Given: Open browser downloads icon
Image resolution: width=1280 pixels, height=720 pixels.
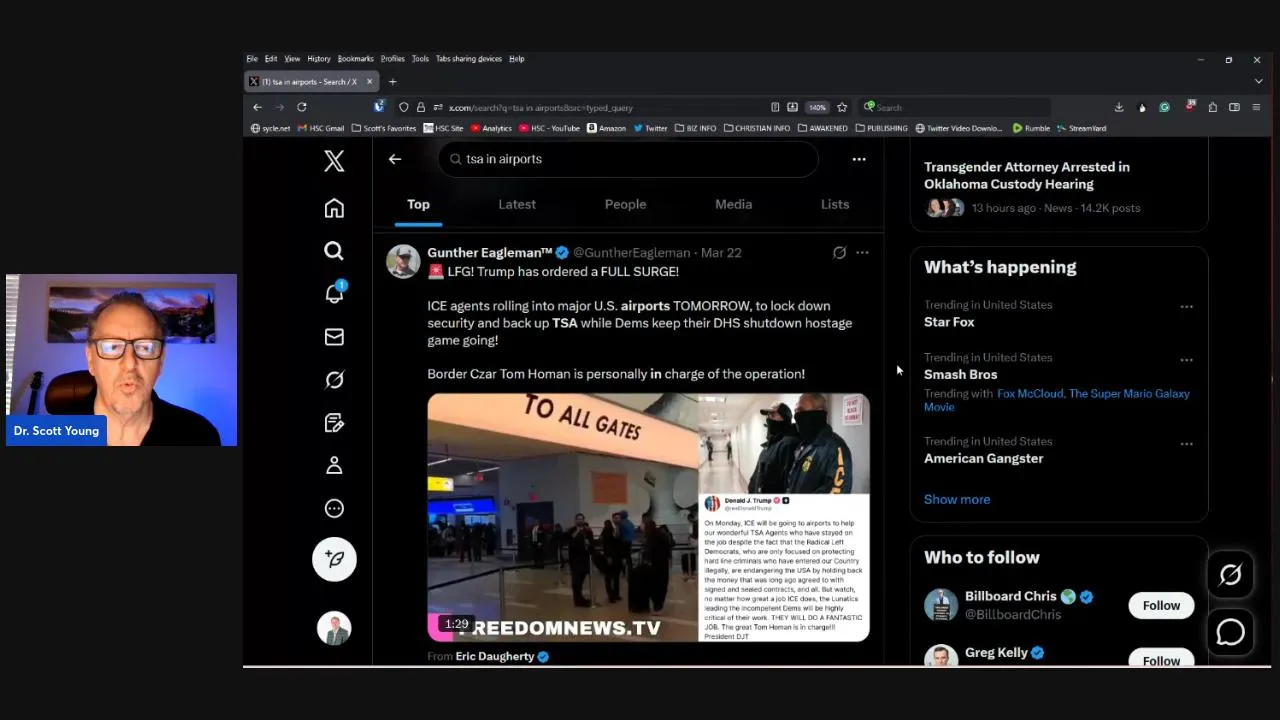Looking at the screenshot, I should (1119, 107).
